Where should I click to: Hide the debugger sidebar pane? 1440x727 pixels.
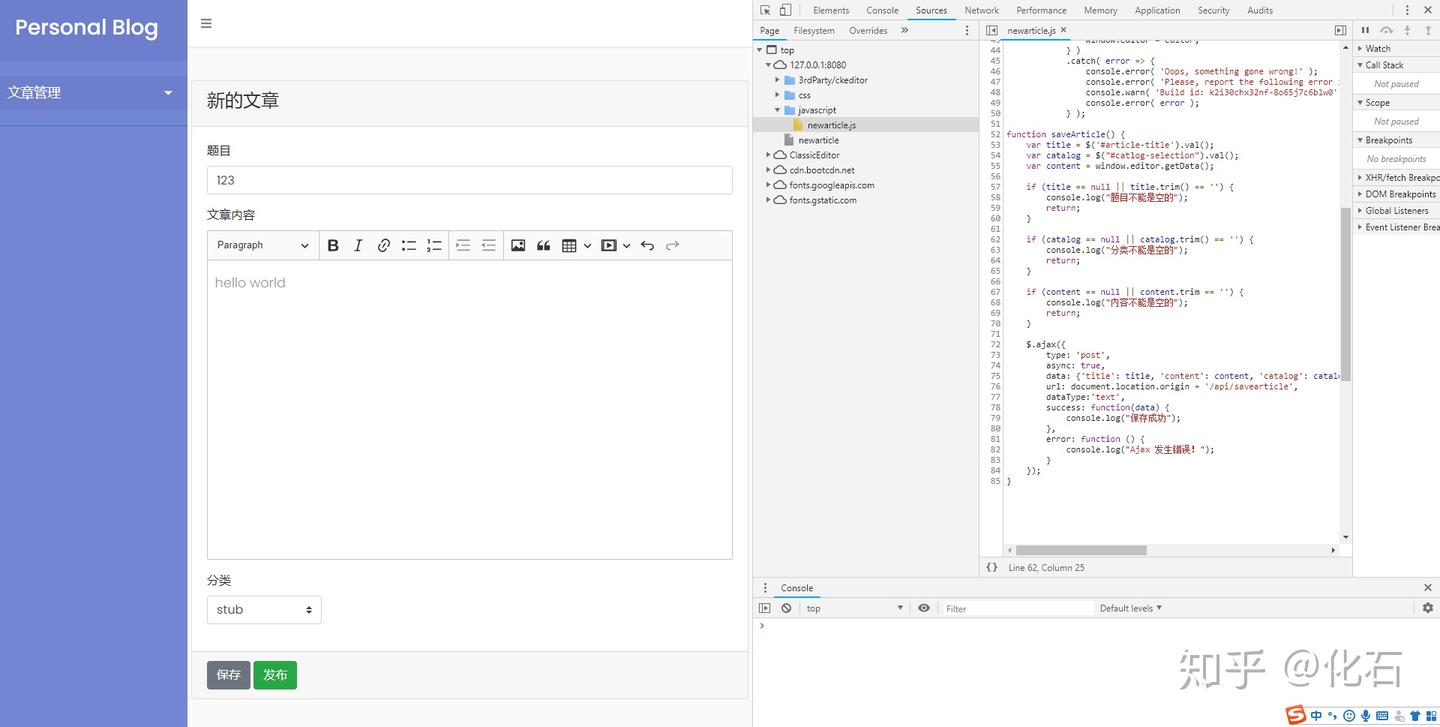pos(1340,30)
